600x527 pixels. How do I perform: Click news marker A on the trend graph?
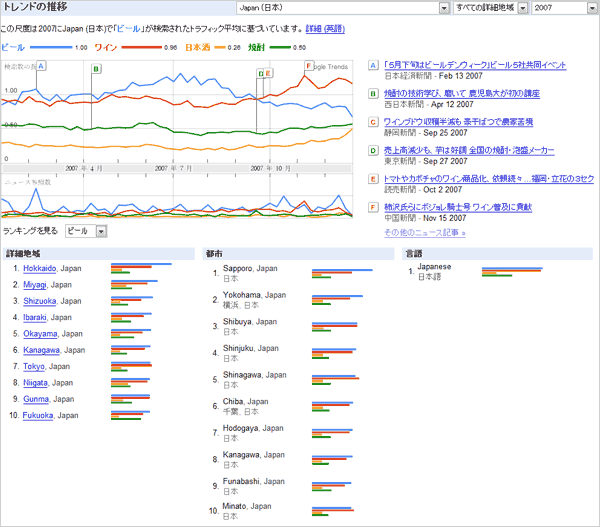[x=41, y=66]
